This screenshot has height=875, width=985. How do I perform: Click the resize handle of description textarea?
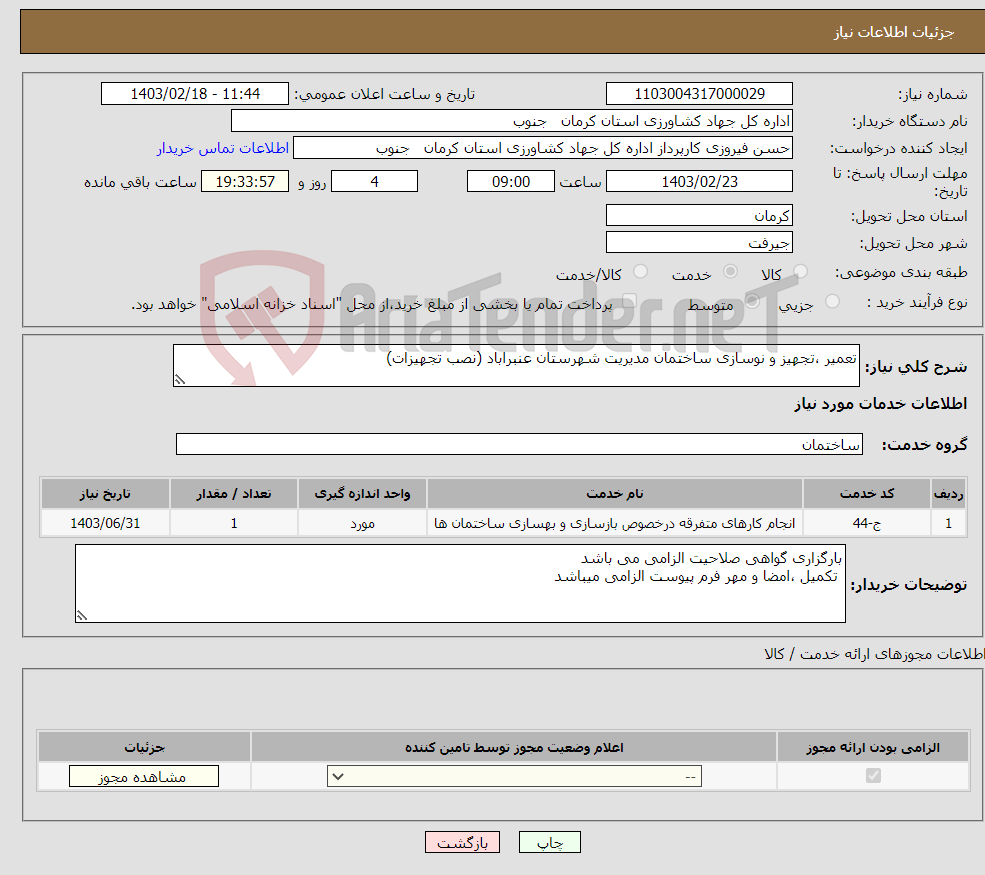click(180, 379)
